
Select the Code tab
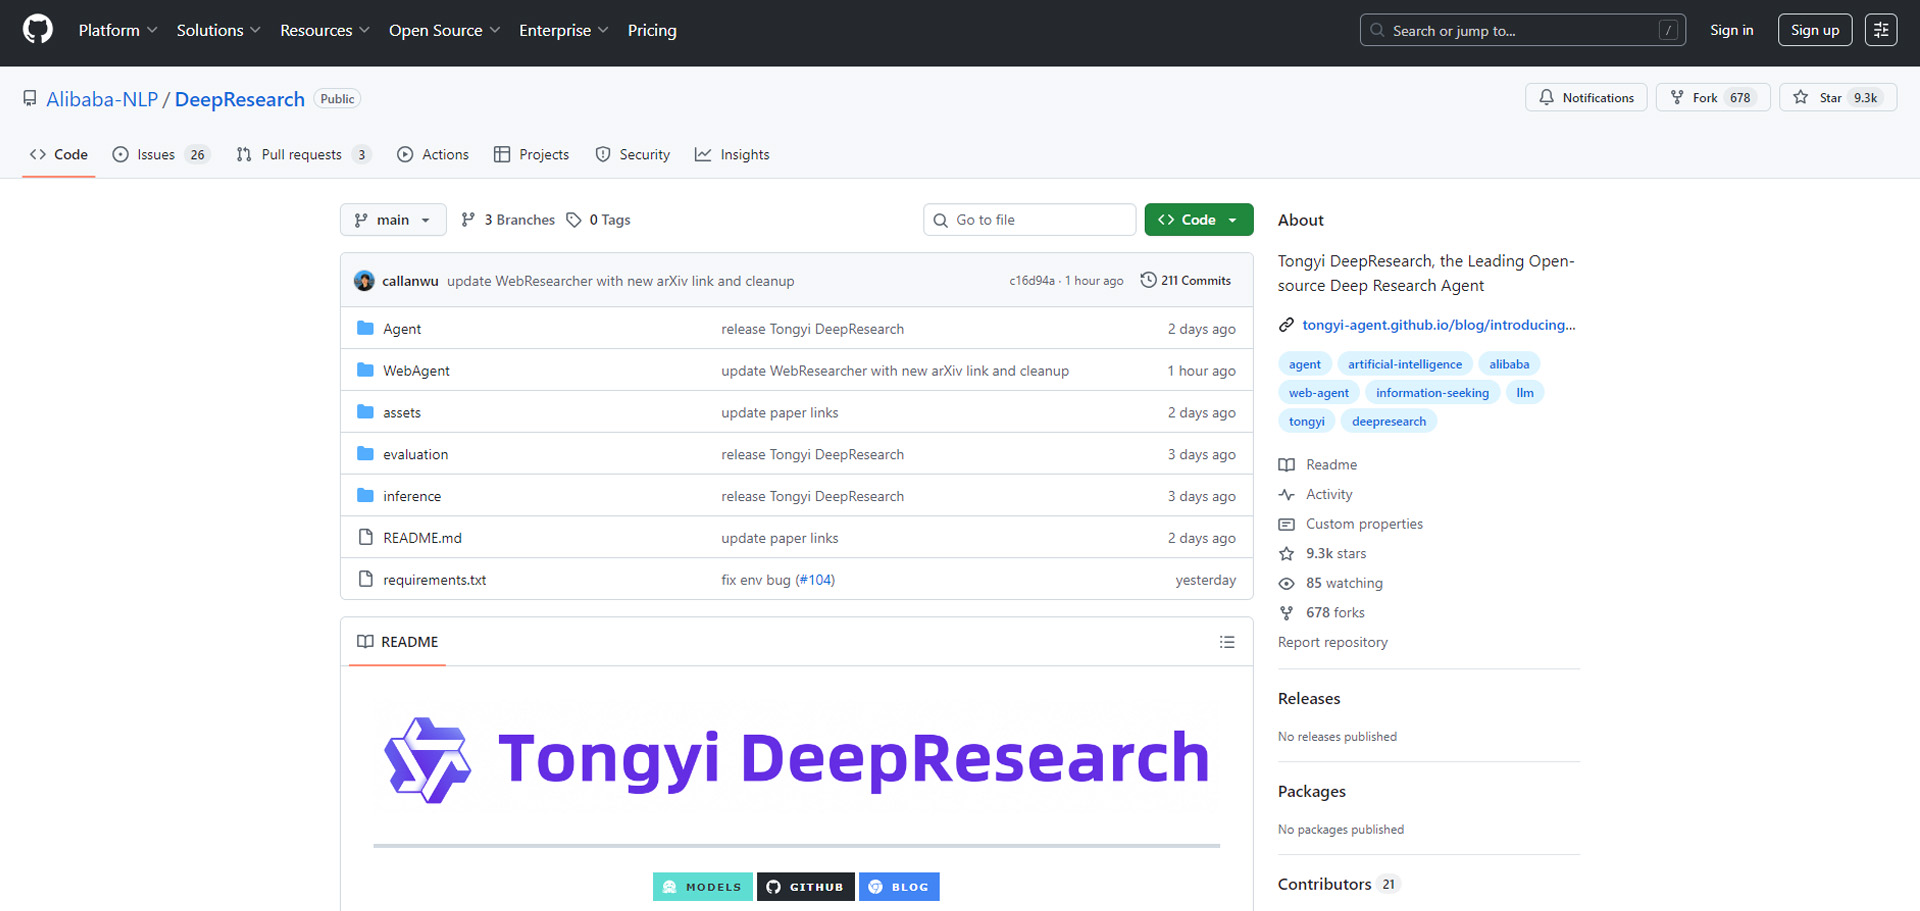tap(59, 154)
